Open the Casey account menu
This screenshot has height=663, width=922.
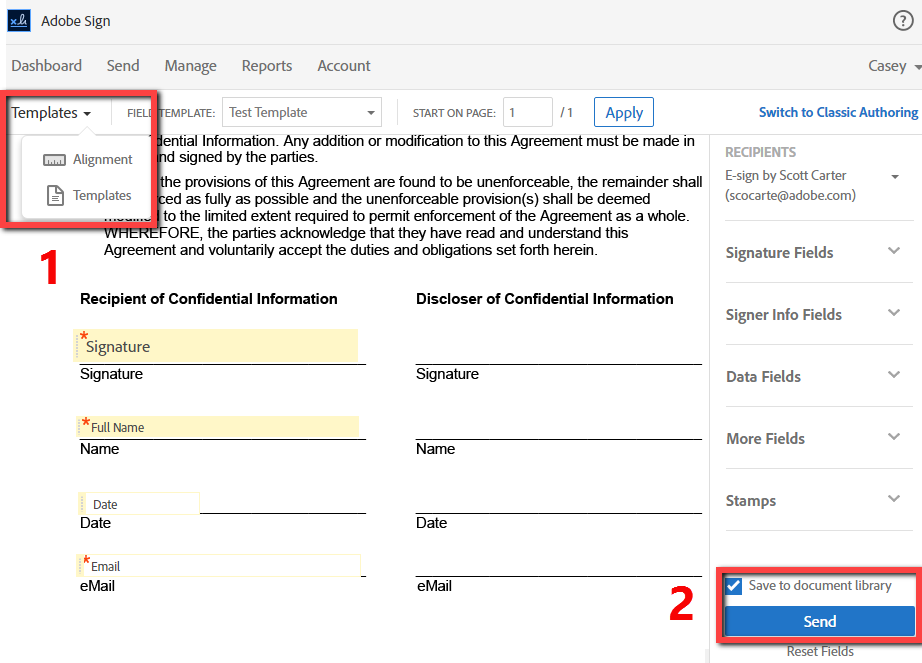[x=893, y=66]
